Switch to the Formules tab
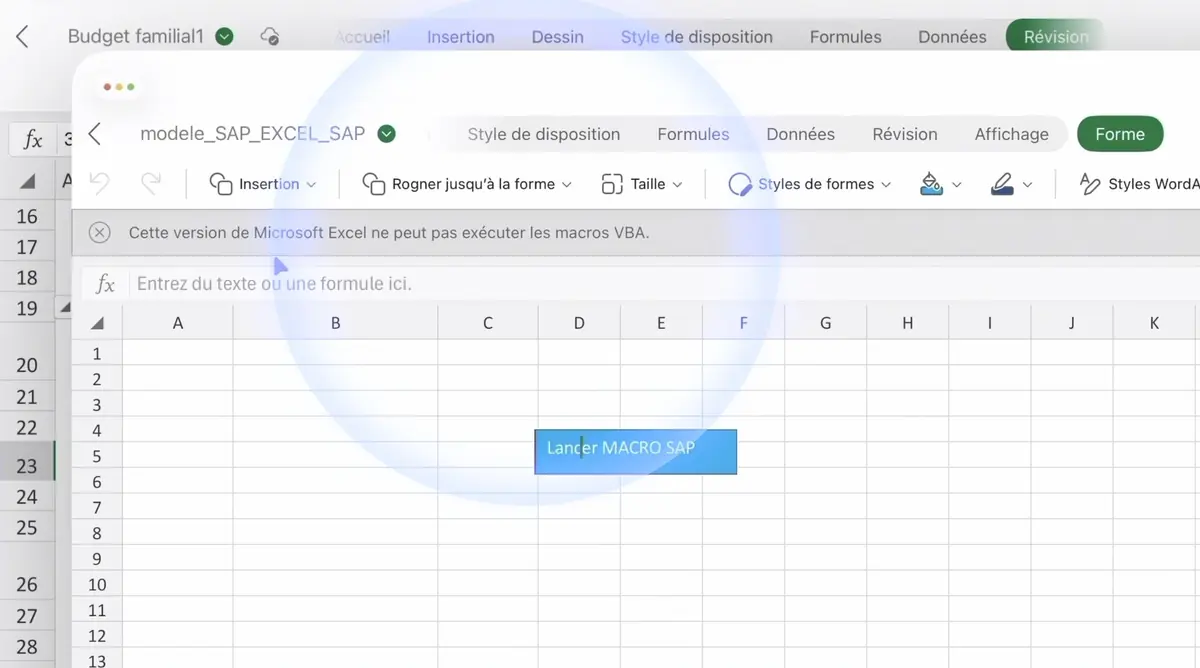 click(693, 134)
